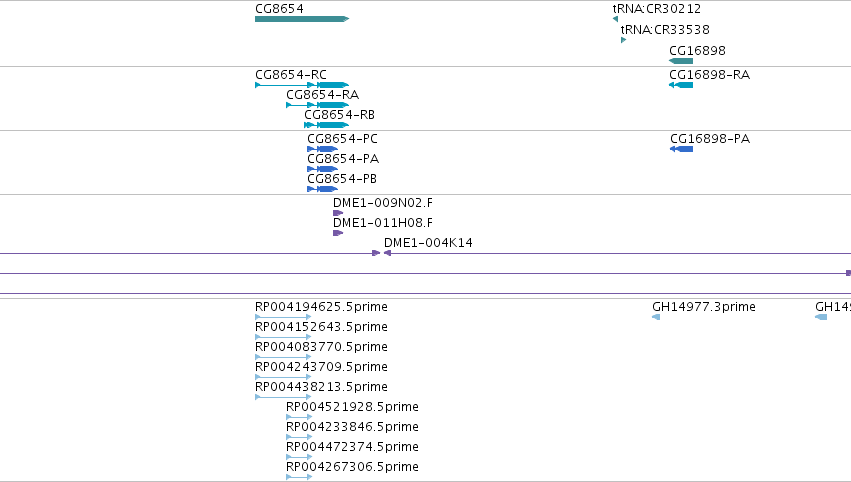The width and height of the screenshot is (851, 482).
Task: Click the DME1-011H08.F label
Action: pos(383,223)
